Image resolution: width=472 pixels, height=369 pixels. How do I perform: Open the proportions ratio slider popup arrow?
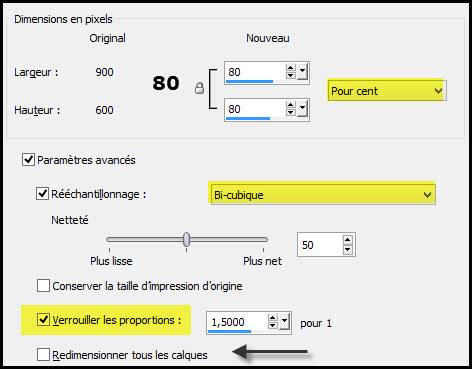(x=284, y=321)
